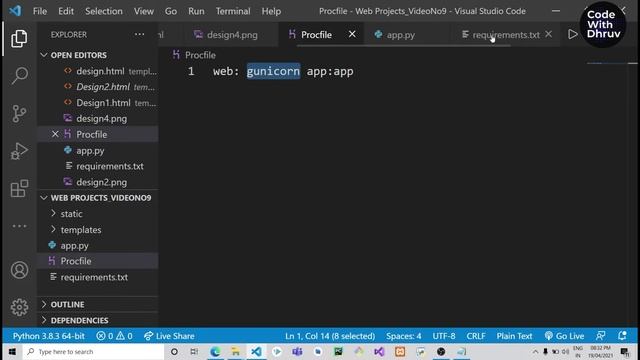The width and height of the screenshot is (640, 360).
Task: Open the Manage gear icon
Action: click(19, 307)
